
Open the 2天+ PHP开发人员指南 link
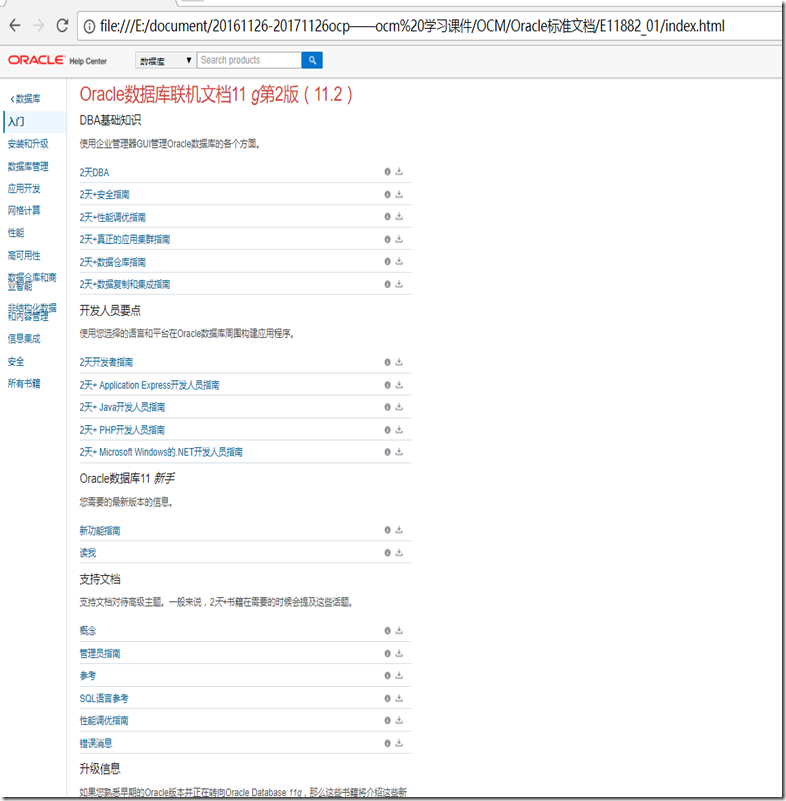click(123, 430)
